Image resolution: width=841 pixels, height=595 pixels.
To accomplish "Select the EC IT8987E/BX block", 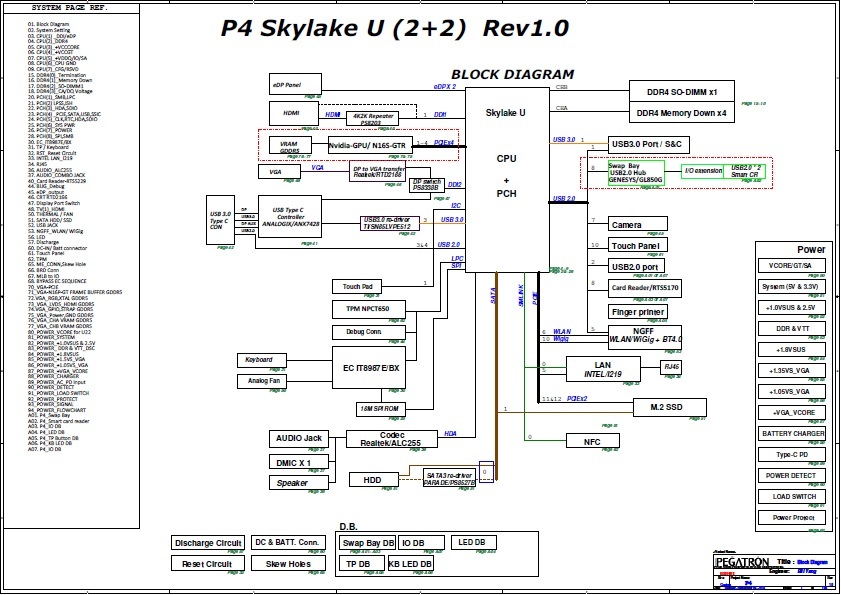I will tap(369, 368).
